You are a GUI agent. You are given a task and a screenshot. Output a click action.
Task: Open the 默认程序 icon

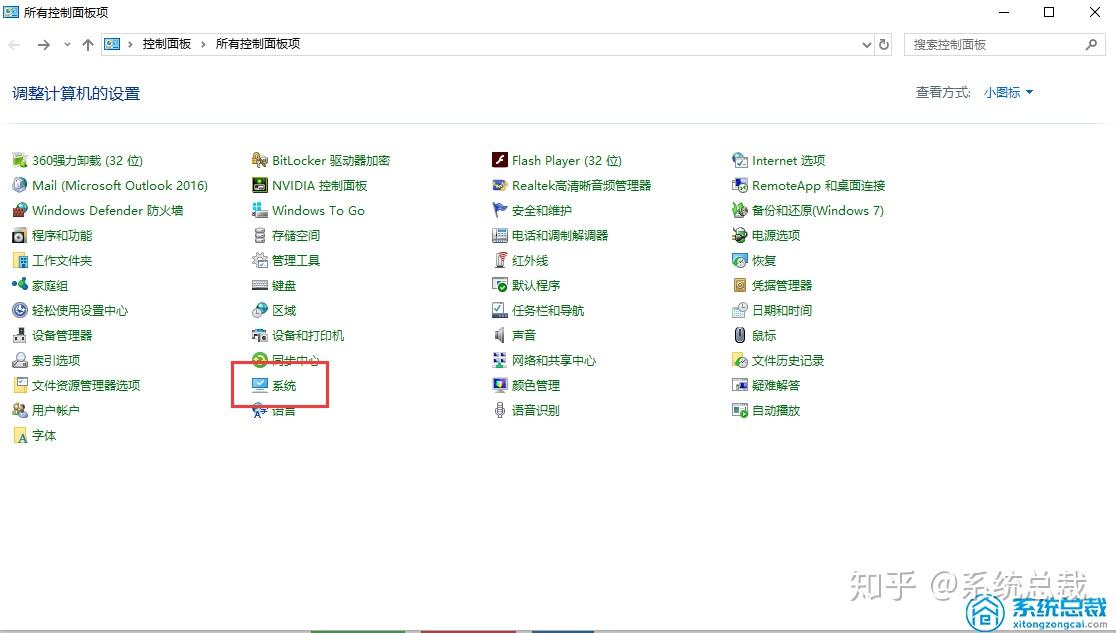click(x=500, y=285)
